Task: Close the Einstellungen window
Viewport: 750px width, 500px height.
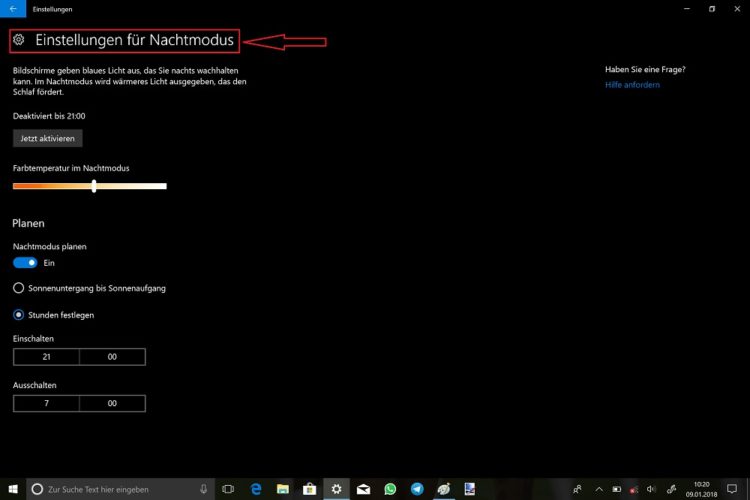Action: pos(737,9)
